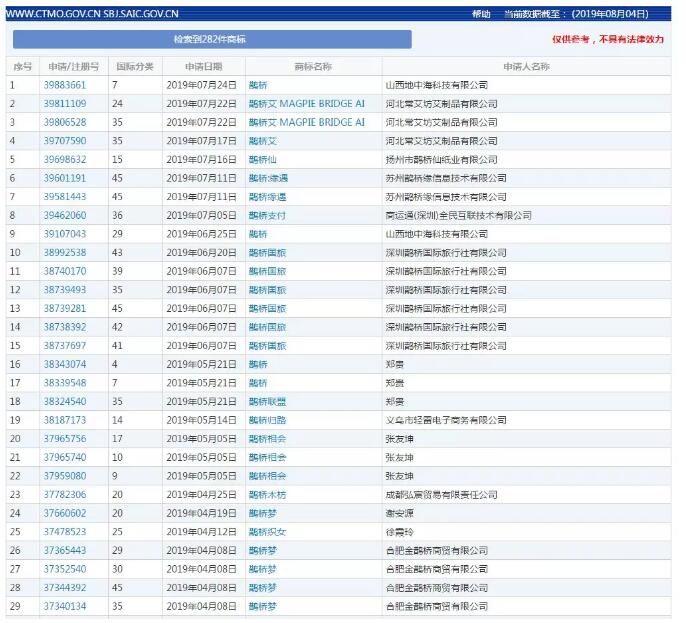Open registration number 38739281

pos(65,308)
